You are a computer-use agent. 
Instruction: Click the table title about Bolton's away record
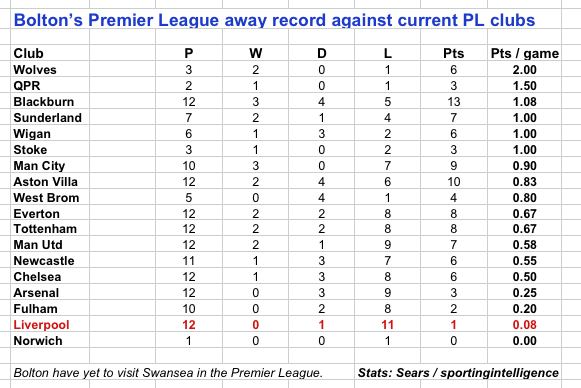[x=274, y=20]
